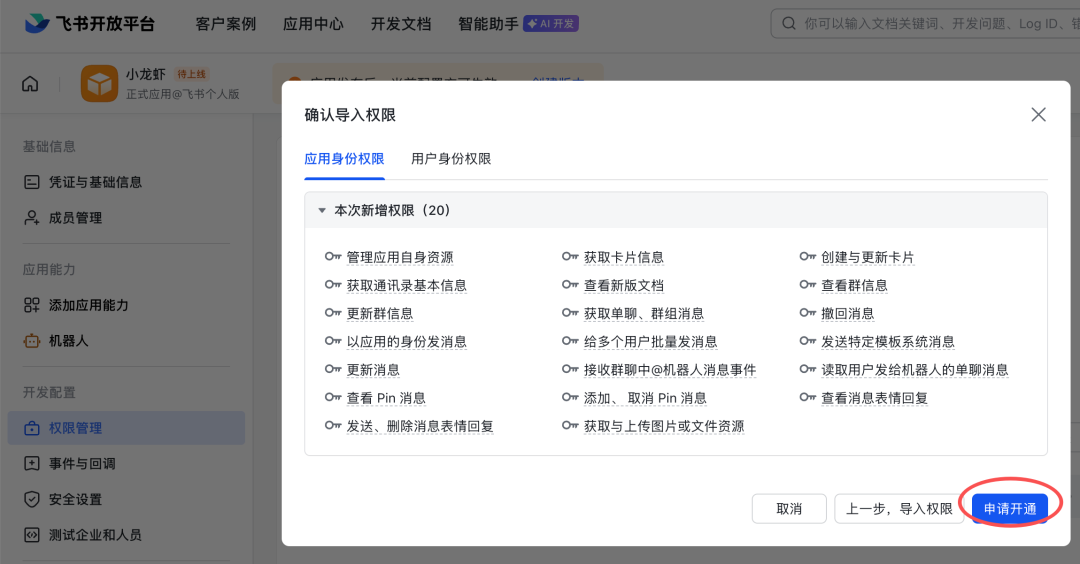Click the 安全设置 shield icon
This screenshot has height=564, width=1080.
(32, 499)
